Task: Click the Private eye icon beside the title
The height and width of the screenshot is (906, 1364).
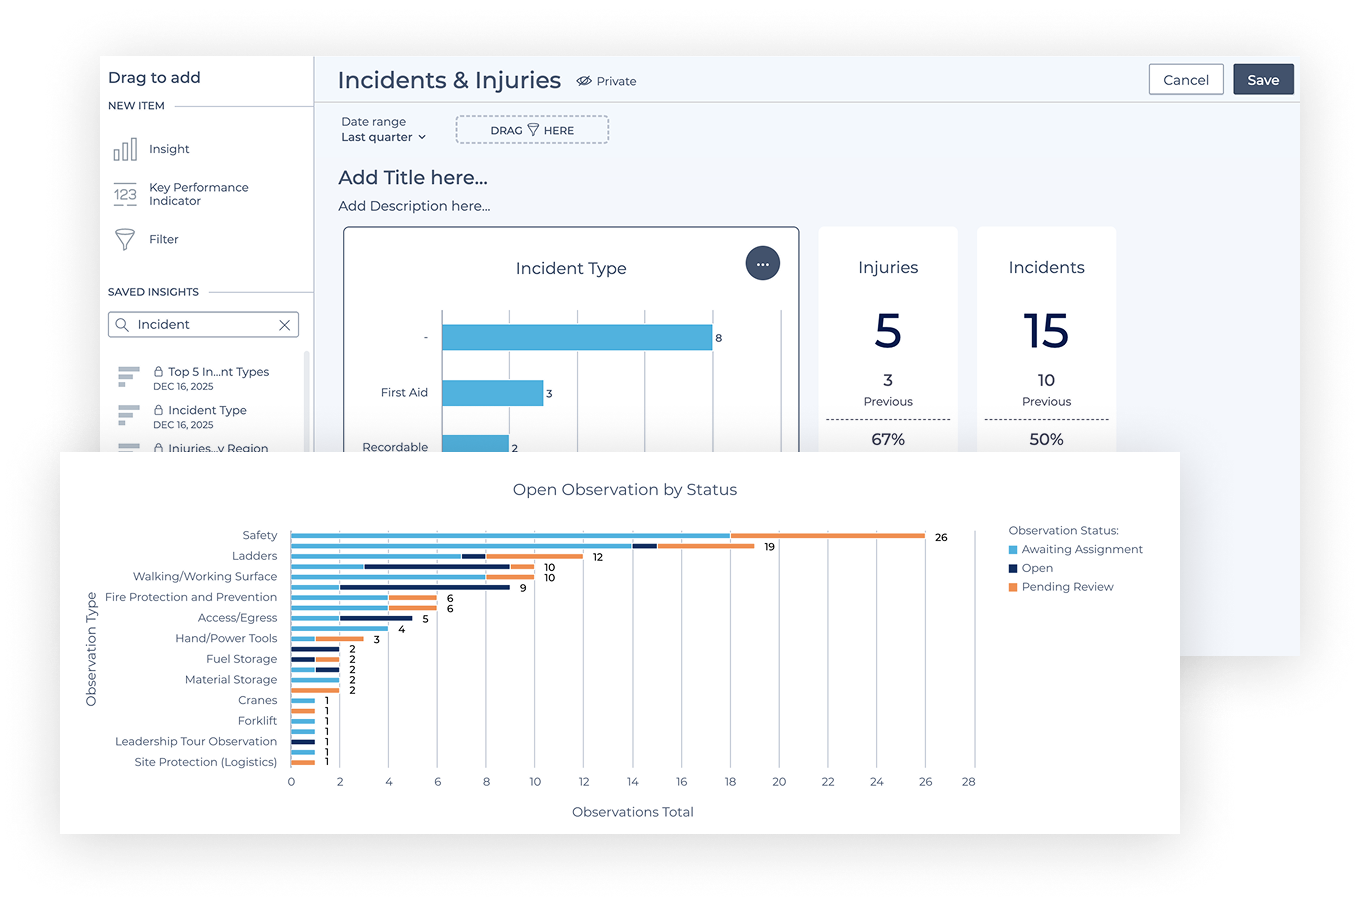Action: pyautogui.click(x=583, y=81)
